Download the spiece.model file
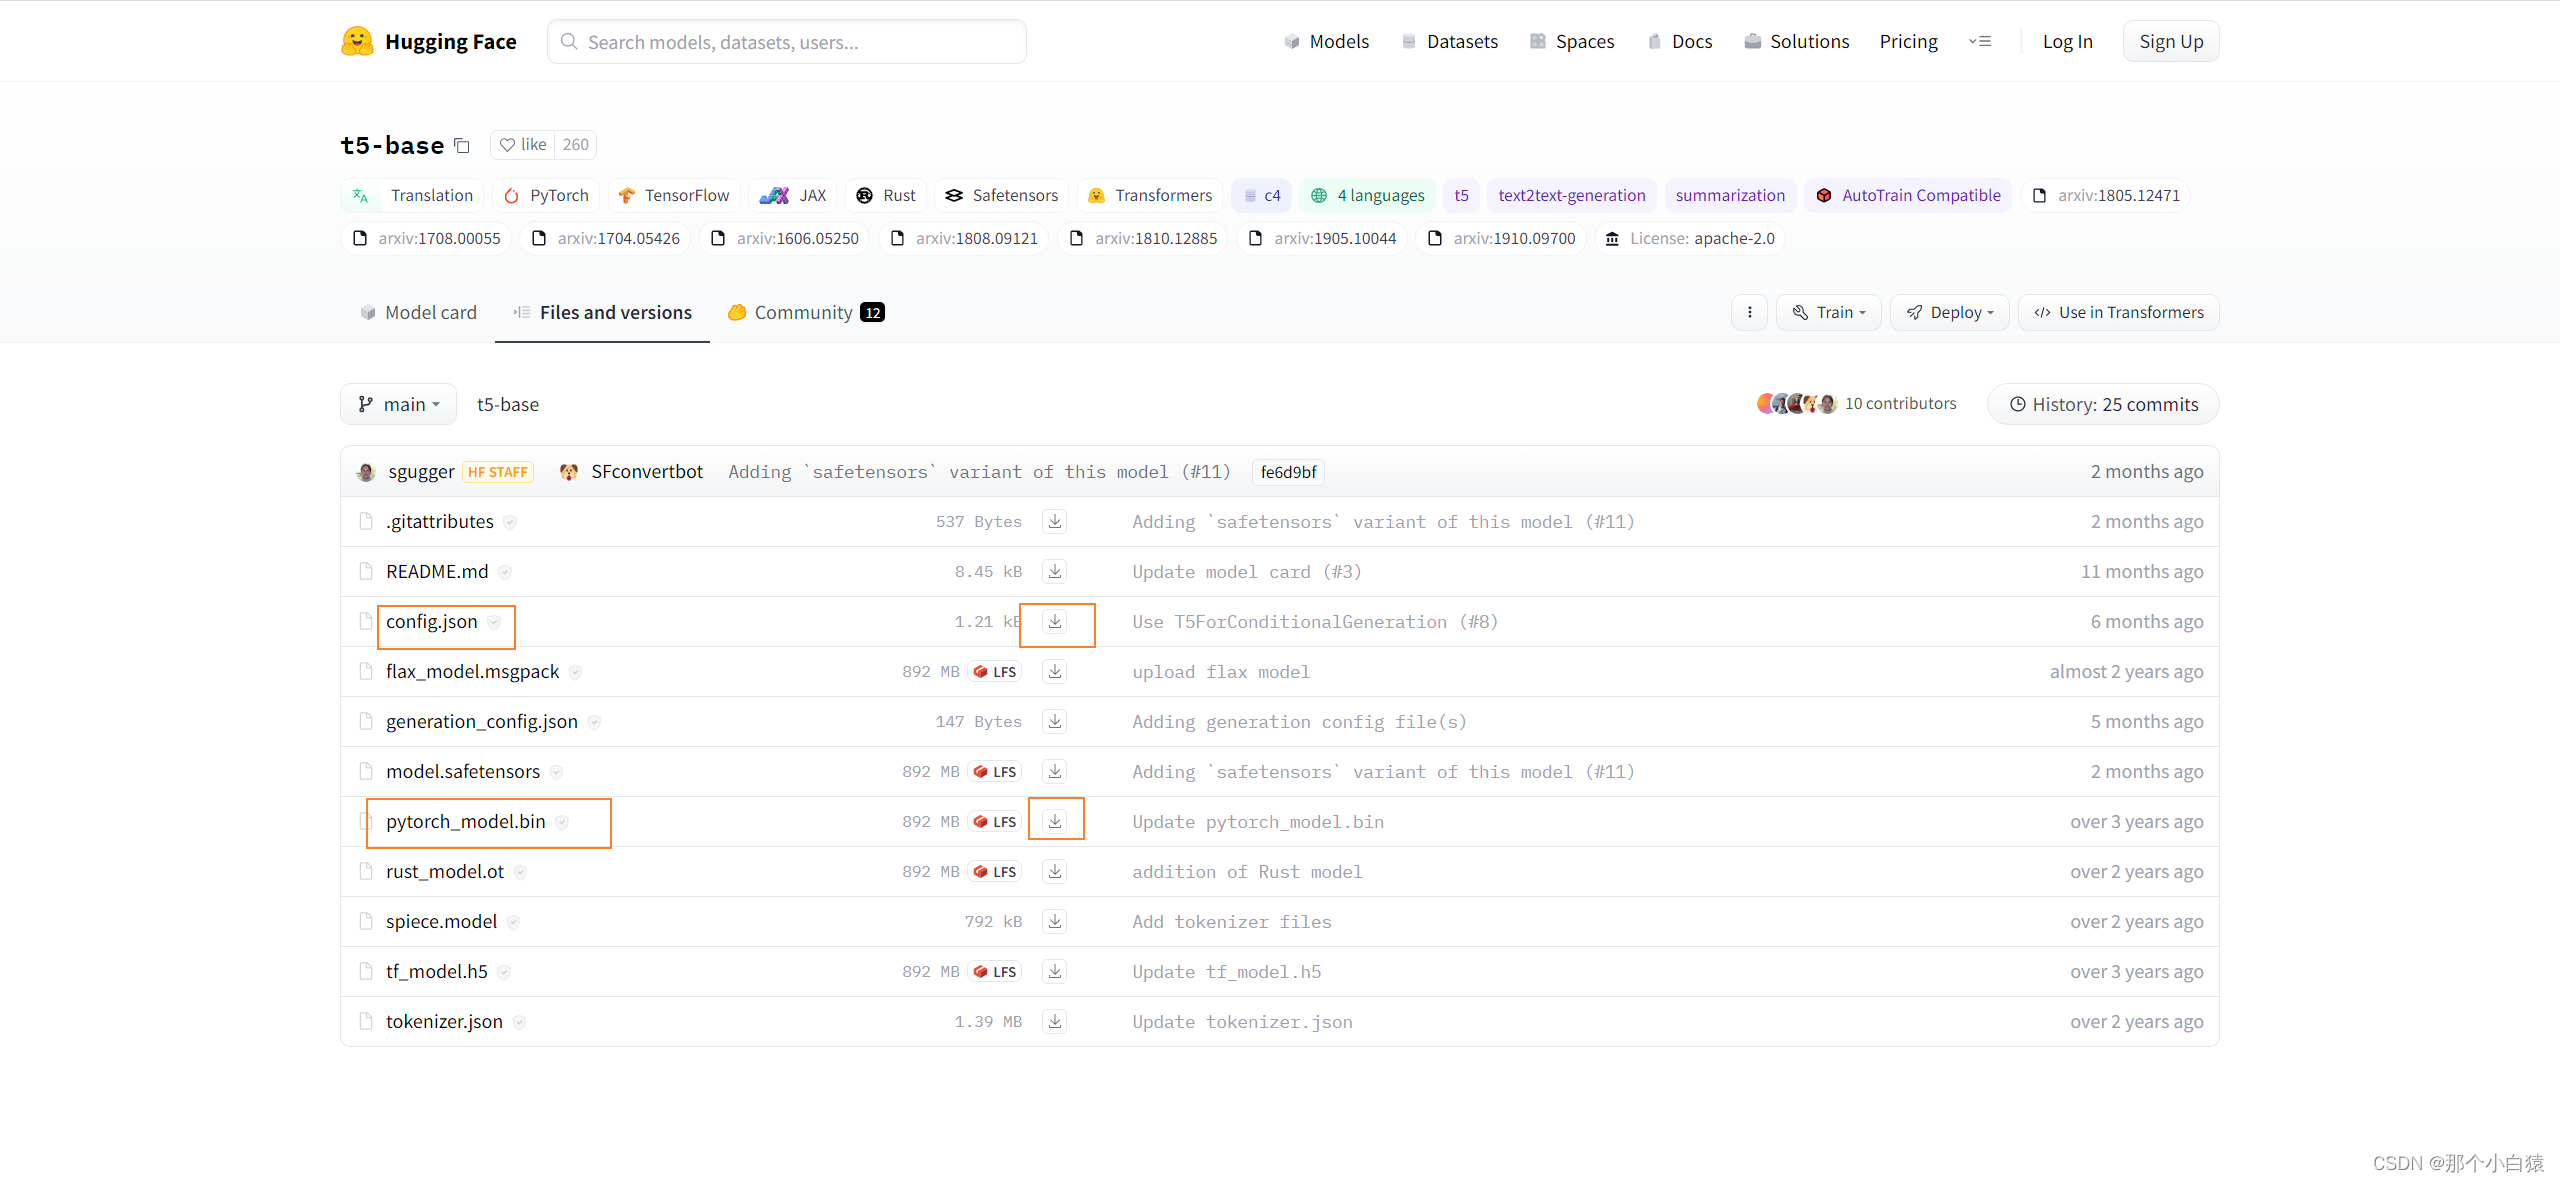Image resolution: width=2560 pixels, height=1182 pixels. [x=1054, y=922]
